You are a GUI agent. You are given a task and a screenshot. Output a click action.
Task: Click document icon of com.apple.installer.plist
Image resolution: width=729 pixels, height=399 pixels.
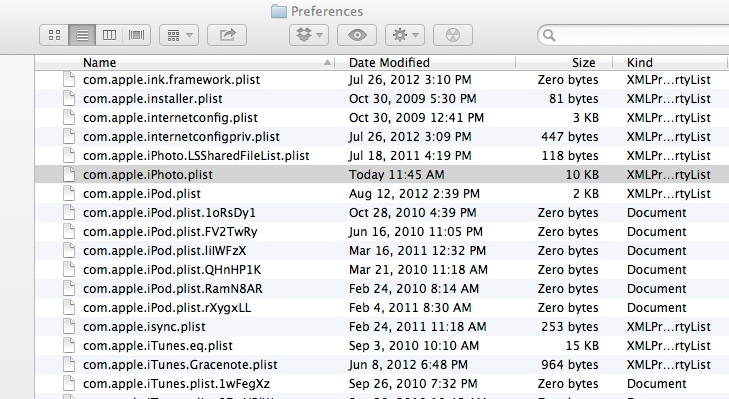(x=69, y=98)
